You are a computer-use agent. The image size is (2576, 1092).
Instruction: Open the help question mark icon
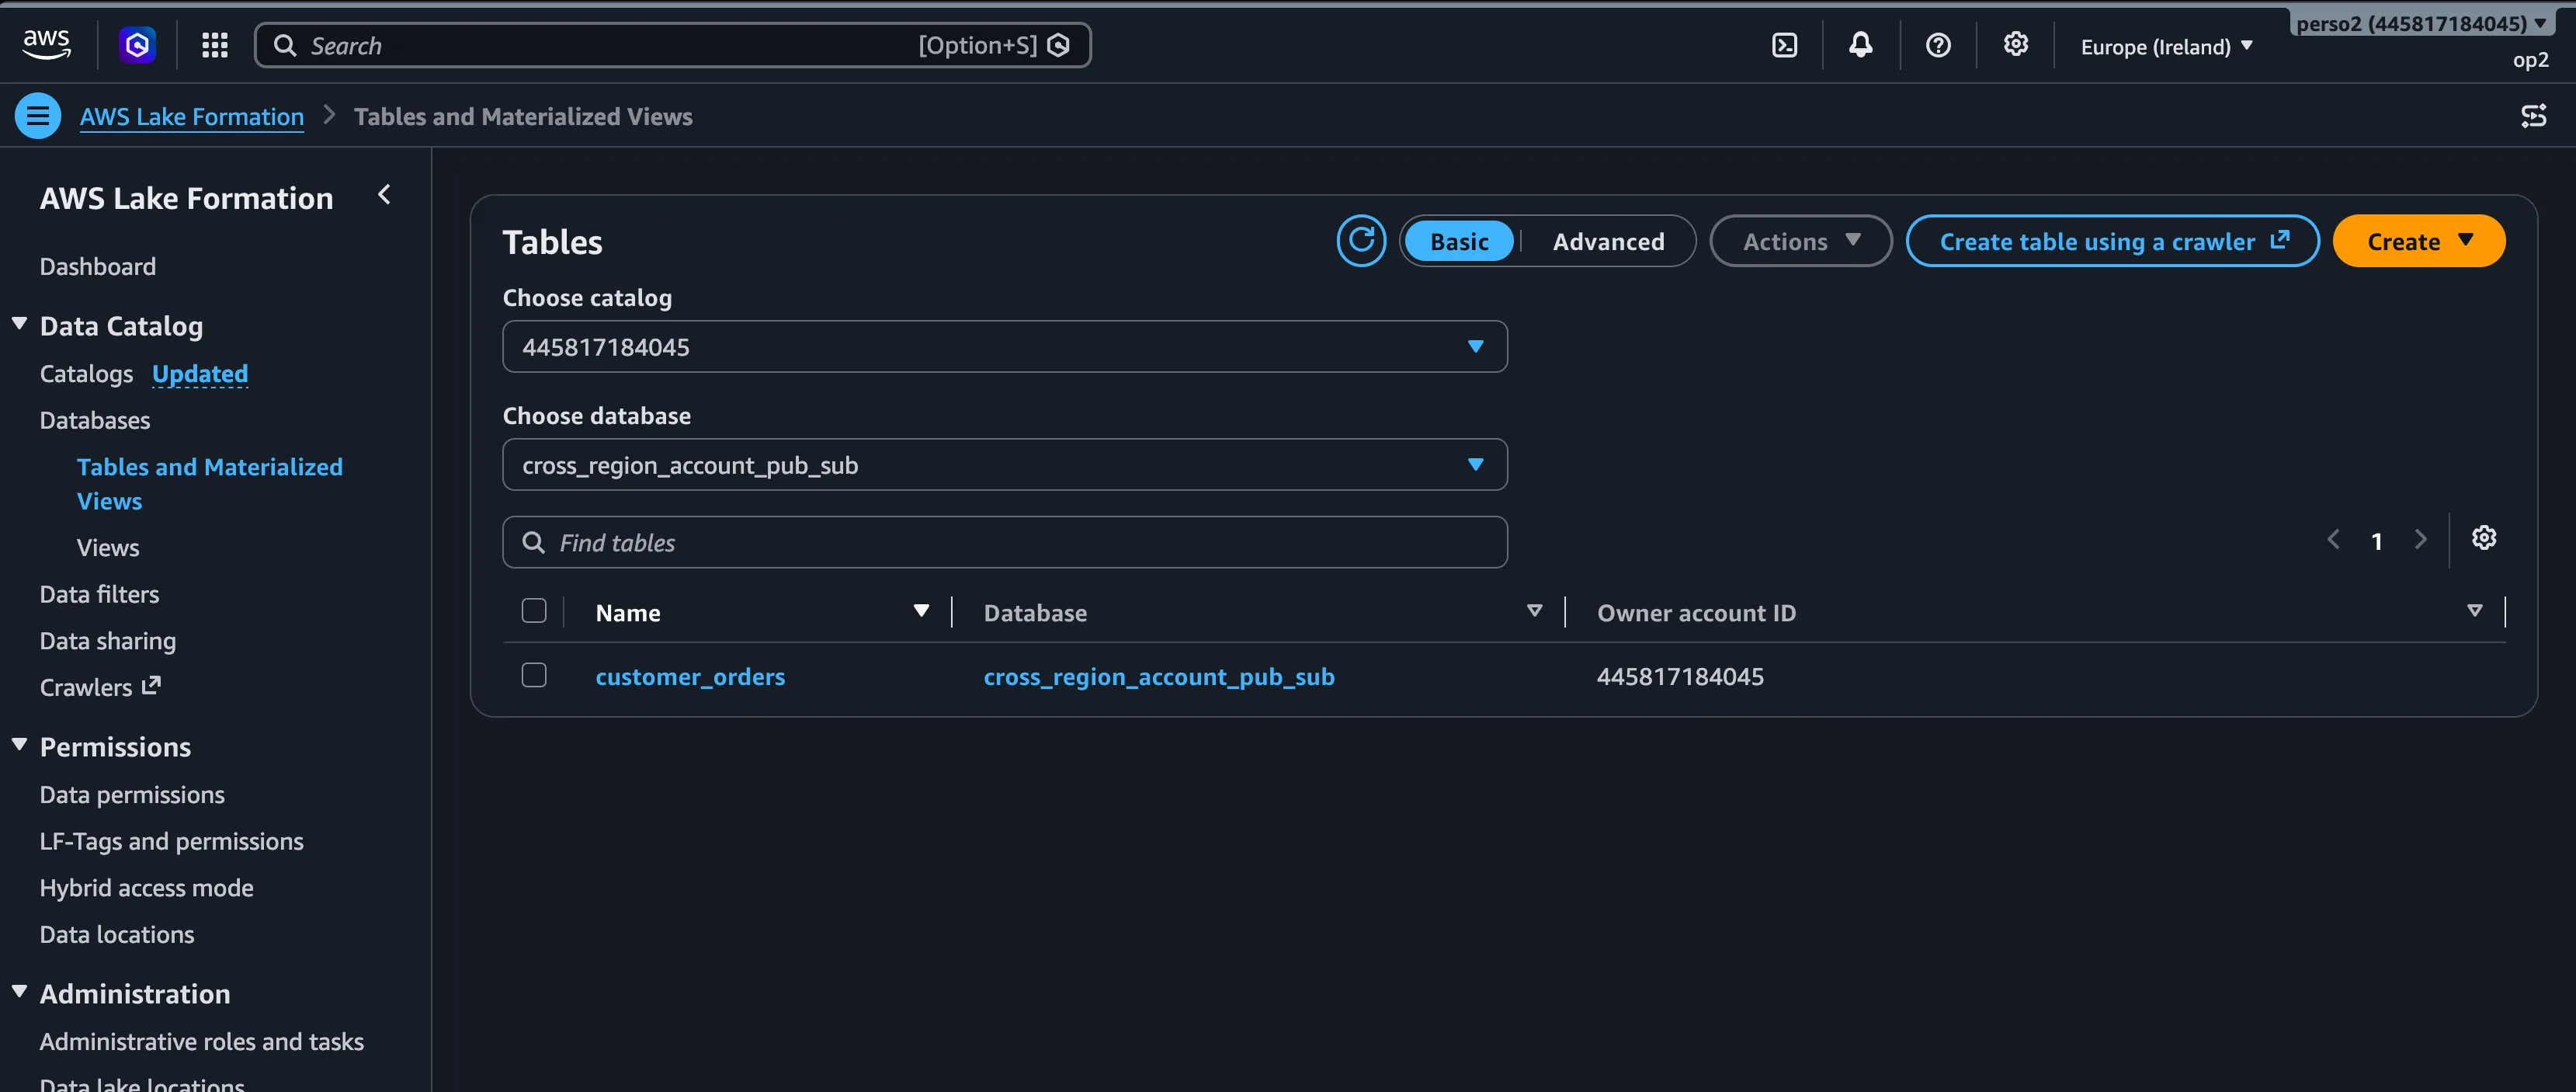click(1938, 45)
